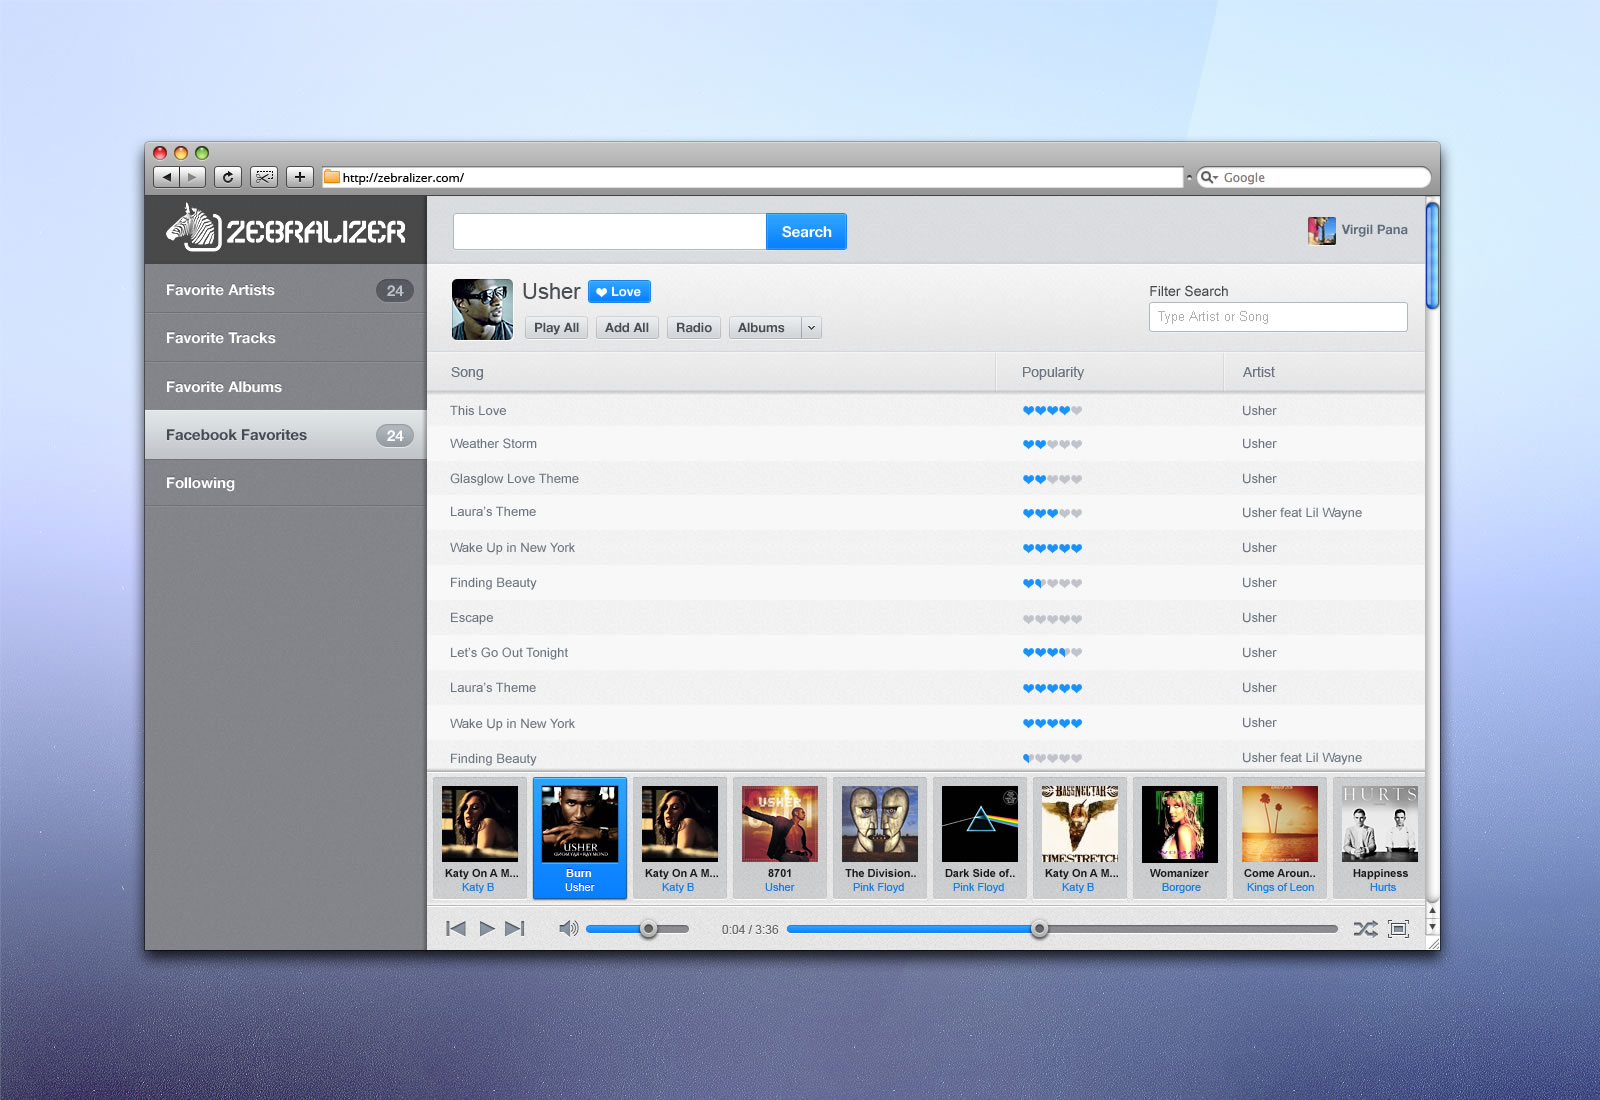
Task: Open the Timestretch Bassnectar album cover
Action: coord(1080,824)
